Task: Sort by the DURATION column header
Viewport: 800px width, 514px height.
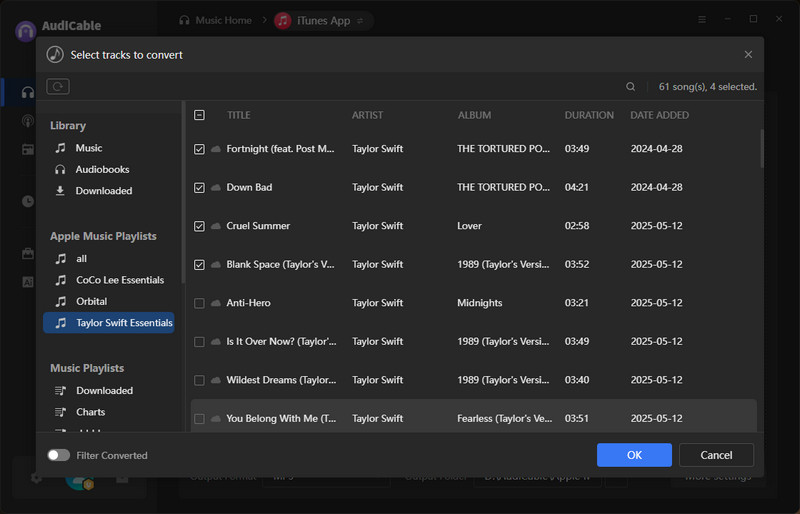Action: 589,115
